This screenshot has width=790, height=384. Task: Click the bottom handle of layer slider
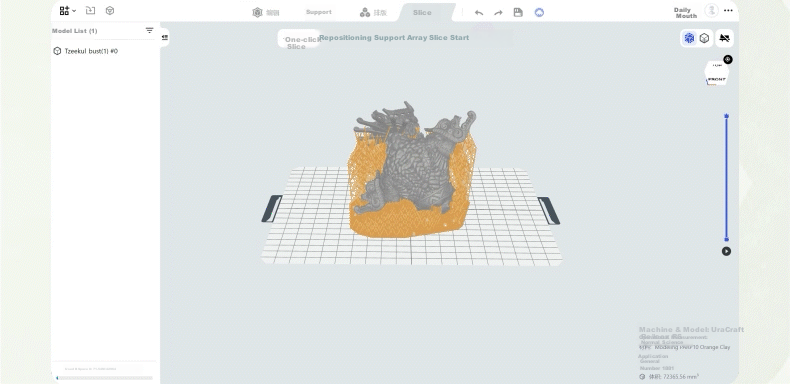pos(727,240)
